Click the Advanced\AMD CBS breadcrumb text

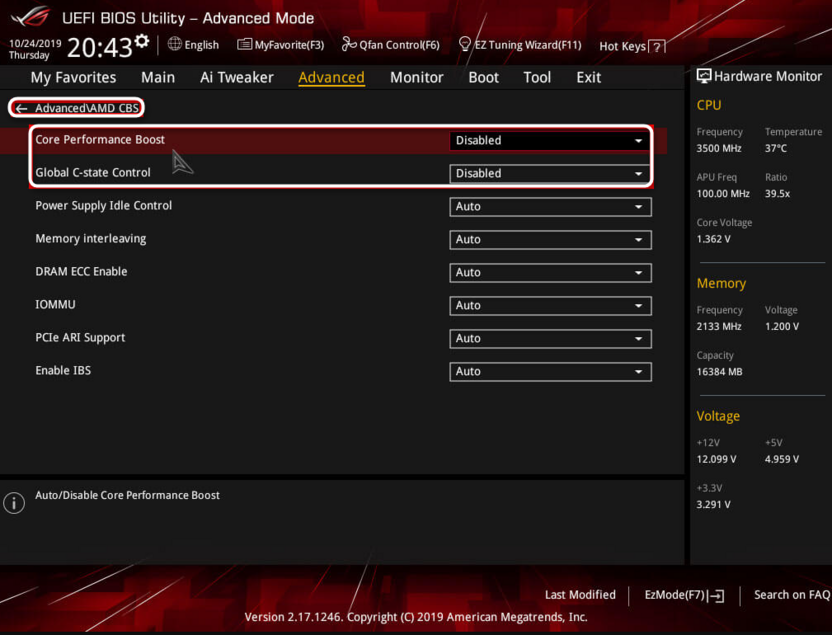click(x=87, y=108)
